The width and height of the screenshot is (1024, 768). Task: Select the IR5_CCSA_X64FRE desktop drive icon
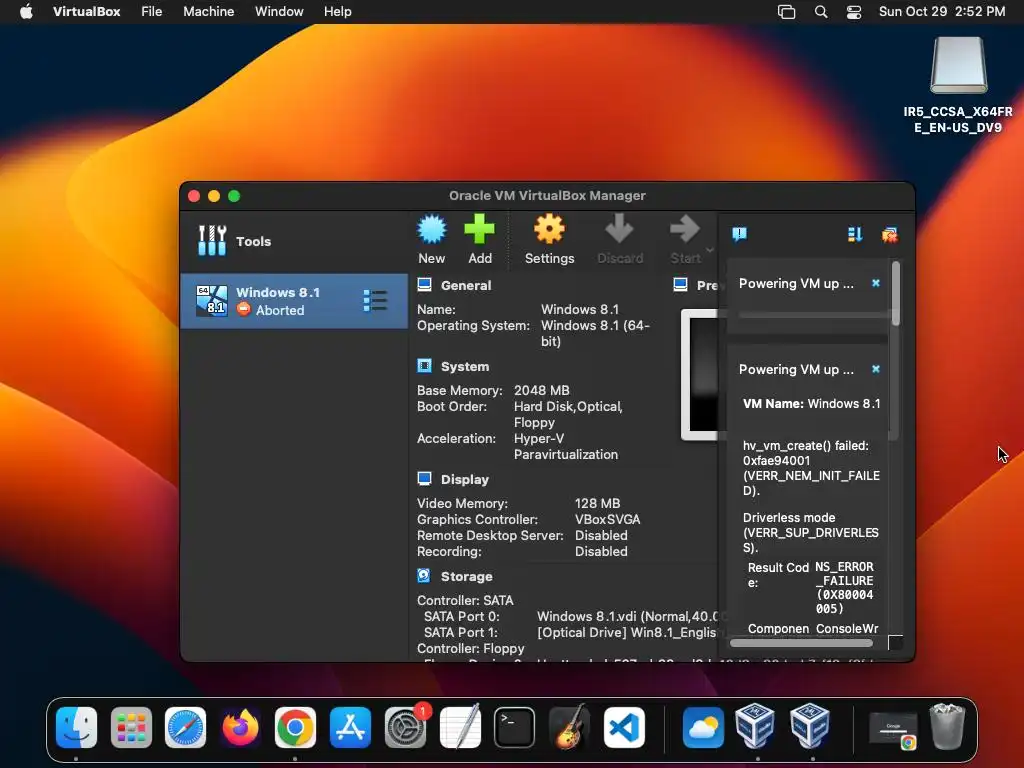958,65
